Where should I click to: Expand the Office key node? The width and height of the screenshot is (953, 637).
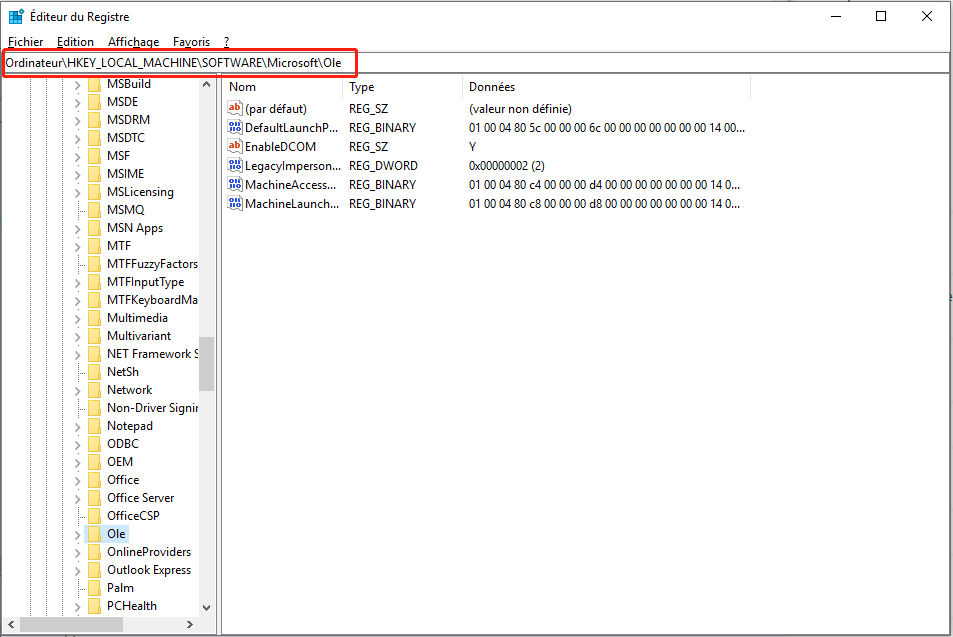tap(78, 480)
